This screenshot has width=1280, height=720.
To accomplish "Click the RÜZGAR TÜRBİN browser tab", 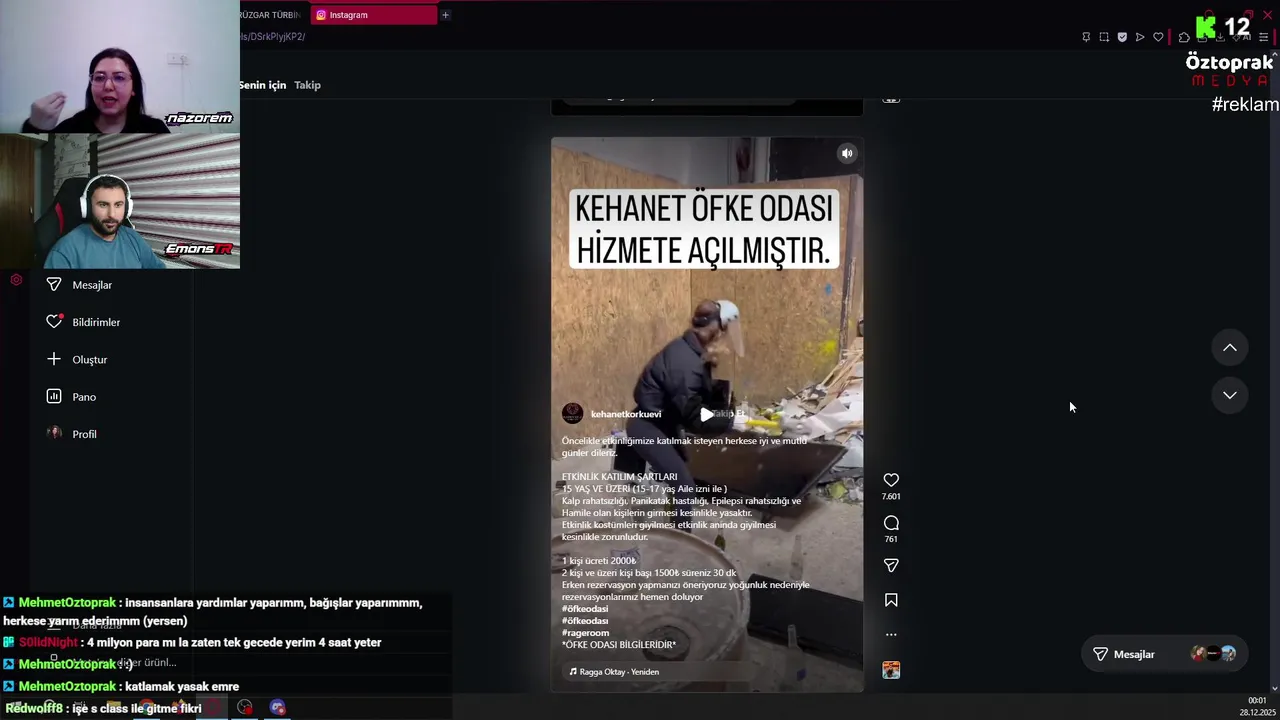I will [x=271, y=15].
